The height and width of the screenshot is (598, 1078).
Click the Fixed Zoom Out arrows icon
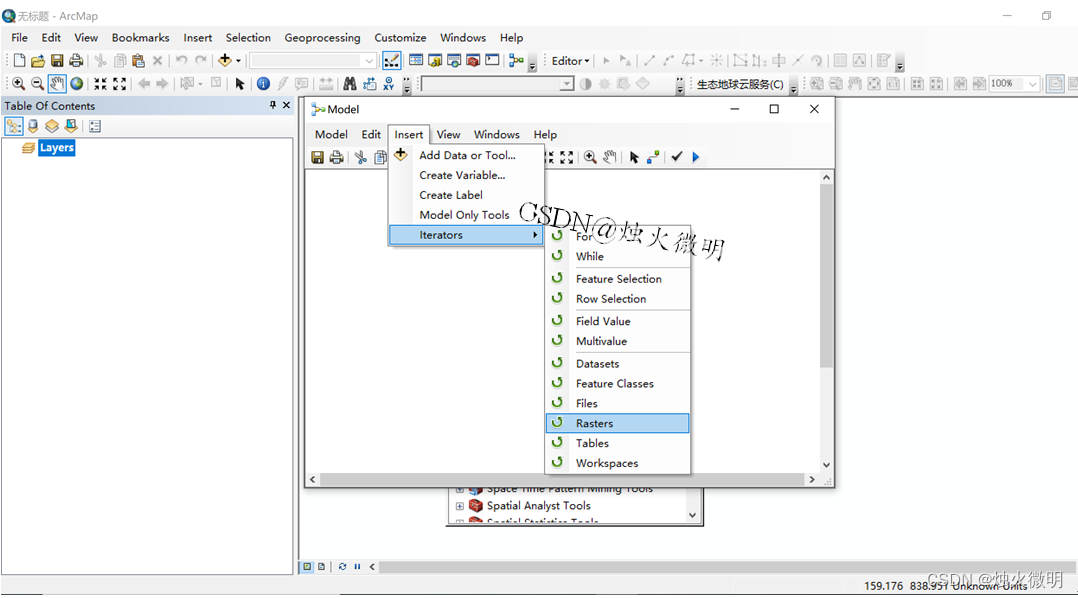[120, 84]
